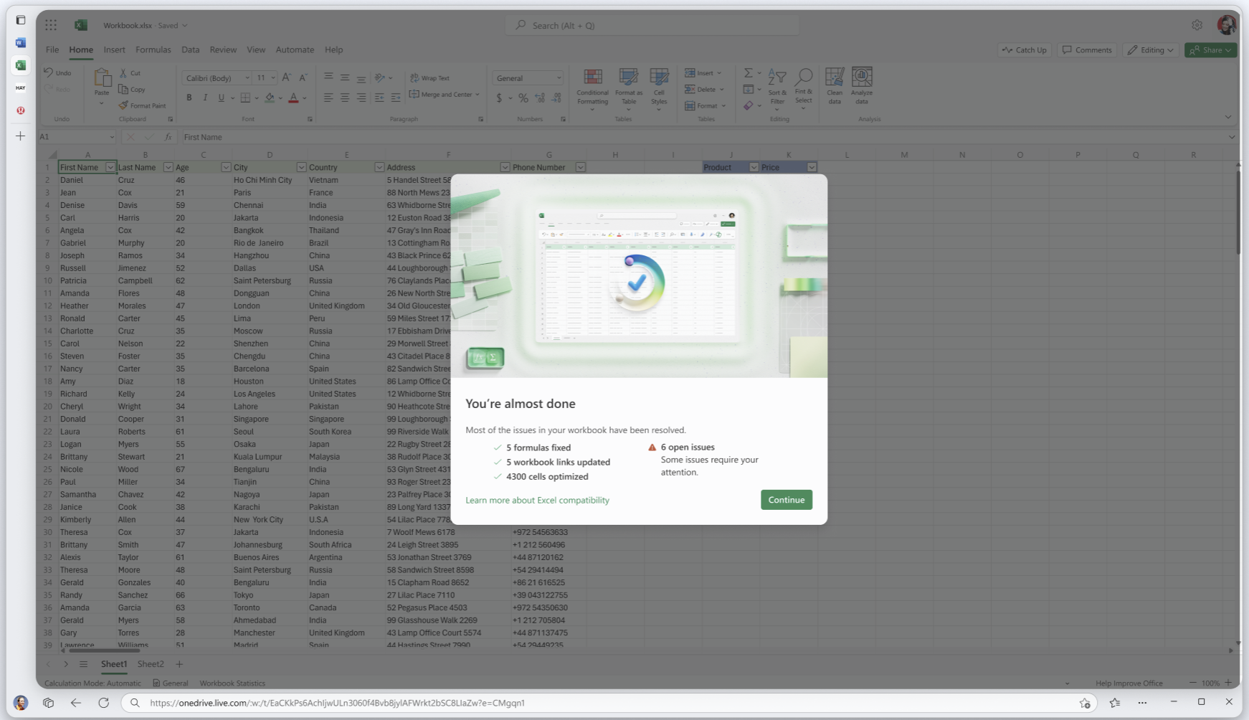Click the Word app icon in sidebar

[x=20, y=43]
